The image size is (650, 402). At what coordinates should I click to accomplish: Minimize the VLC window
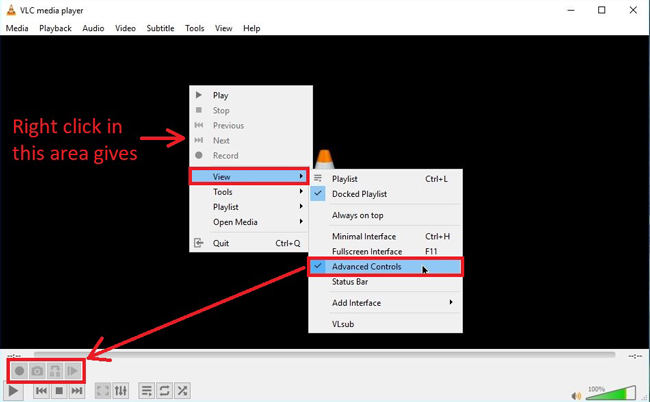[x=571, y=10]
